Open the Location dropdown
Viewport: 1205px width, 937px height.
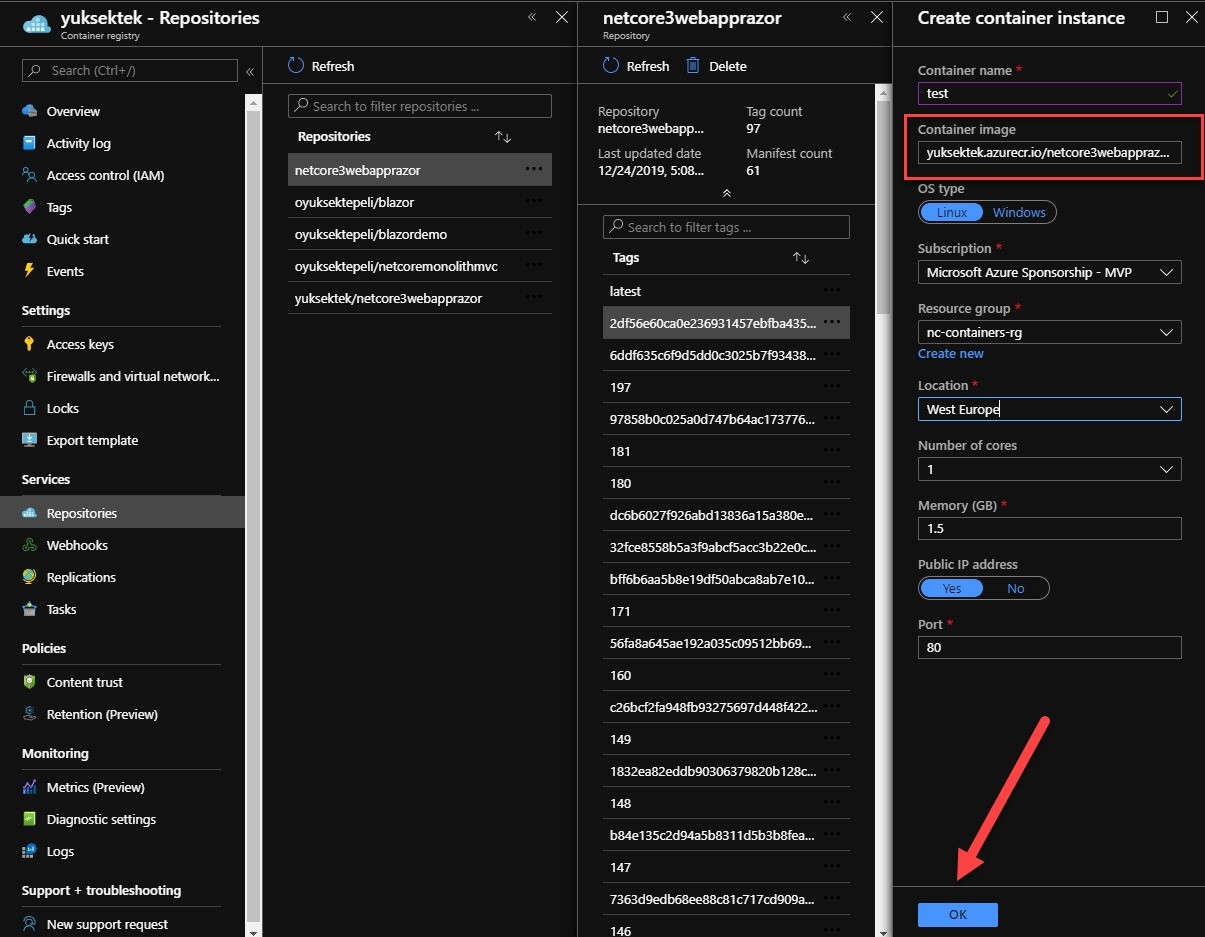pos(1050,409)
